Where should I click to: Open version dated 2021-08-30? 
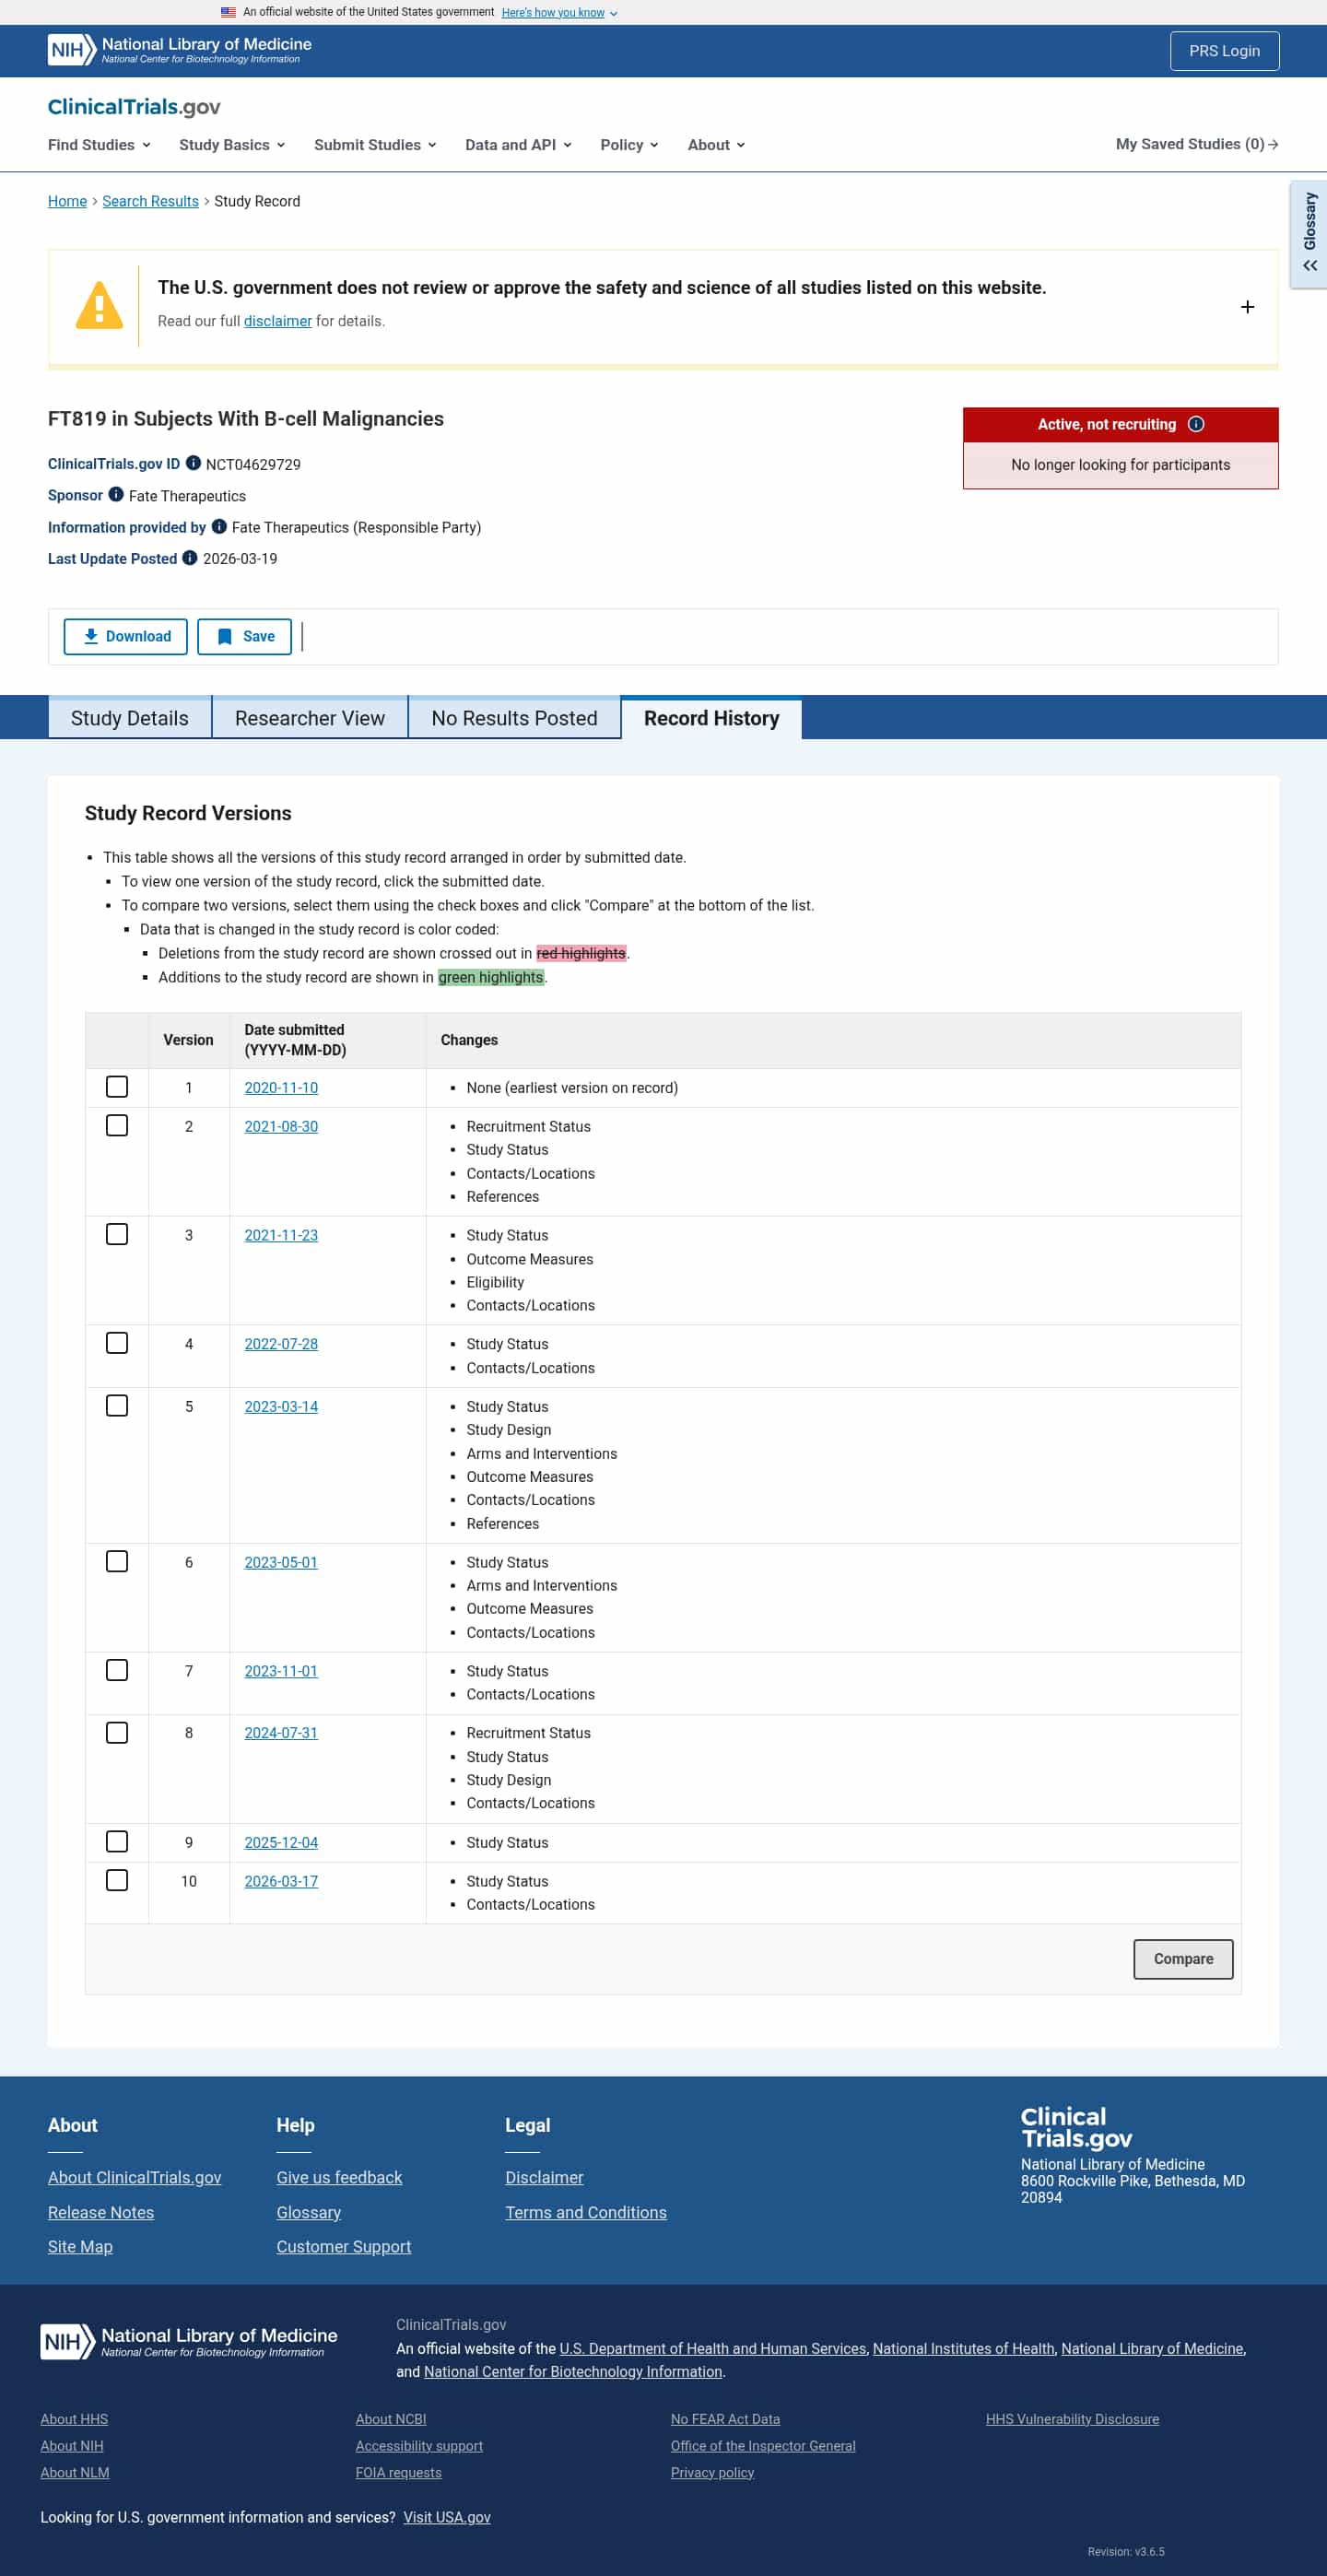tap(281, 1126)
